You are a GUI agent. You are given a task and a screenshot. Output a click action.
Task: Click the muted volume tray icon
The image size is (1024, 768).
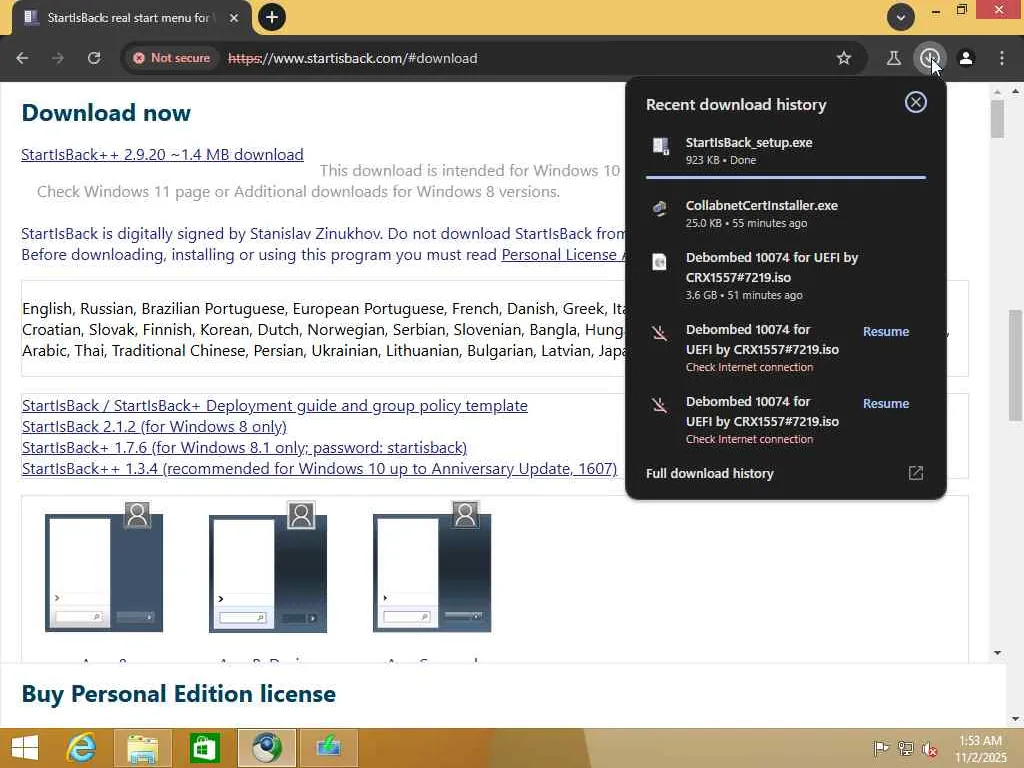click(929, 748)
